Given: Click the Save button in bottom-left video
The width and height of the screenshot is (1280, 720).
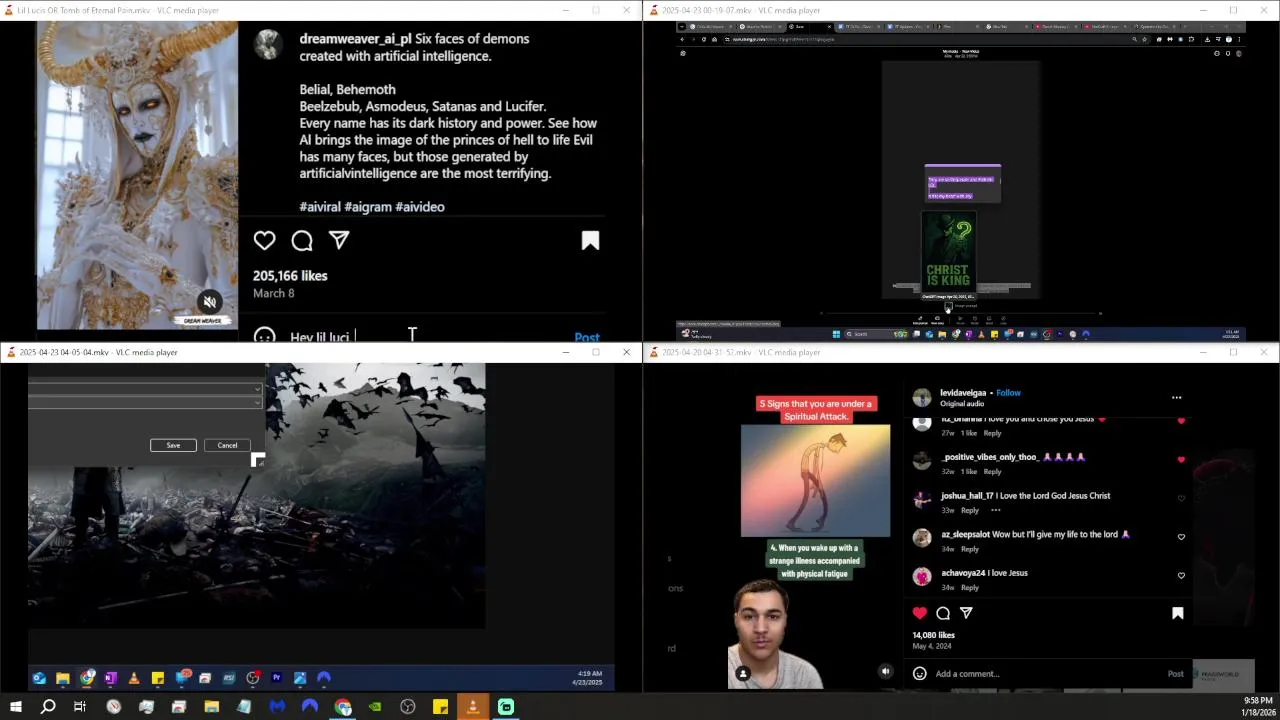Looking at the screenshot, I should click(173, 445).
